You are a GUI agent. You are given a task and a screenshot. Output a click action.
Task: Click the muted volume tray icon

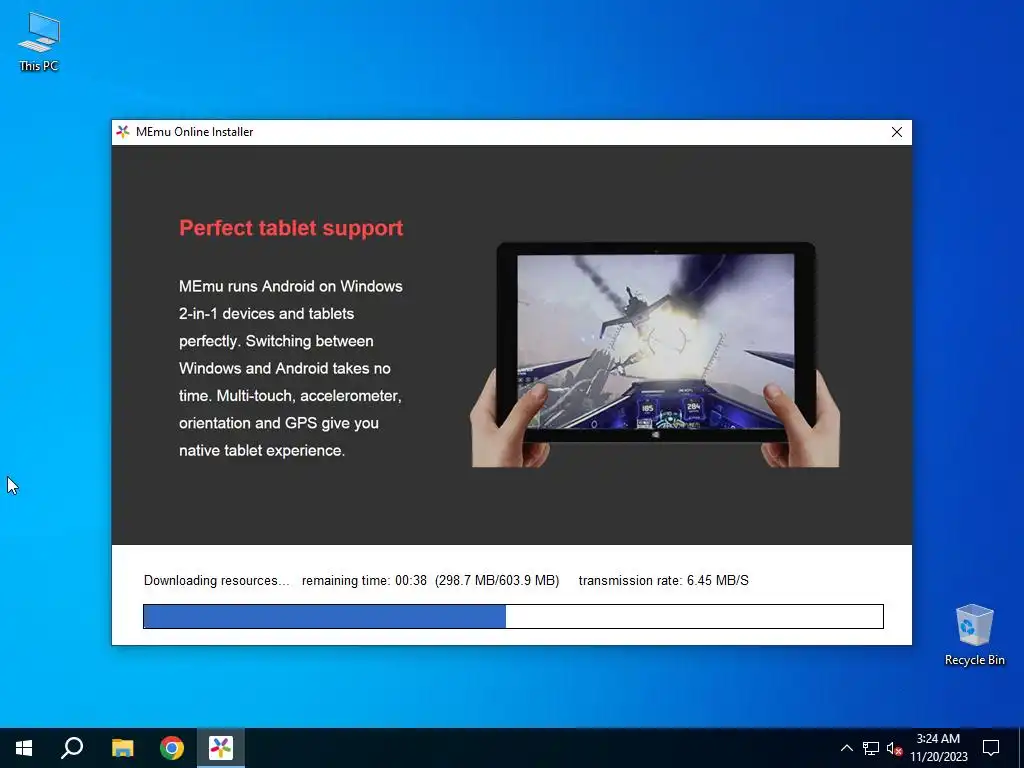tap(894, 748)
